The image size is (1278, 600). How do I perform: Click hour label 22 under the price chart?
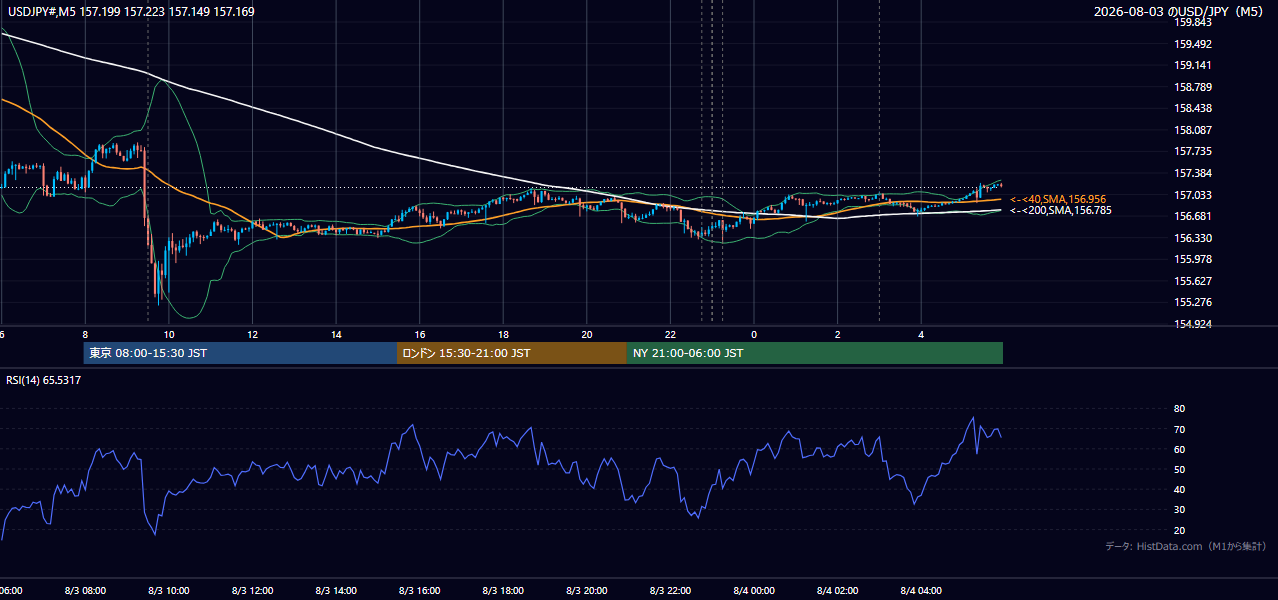click(670, 334)
